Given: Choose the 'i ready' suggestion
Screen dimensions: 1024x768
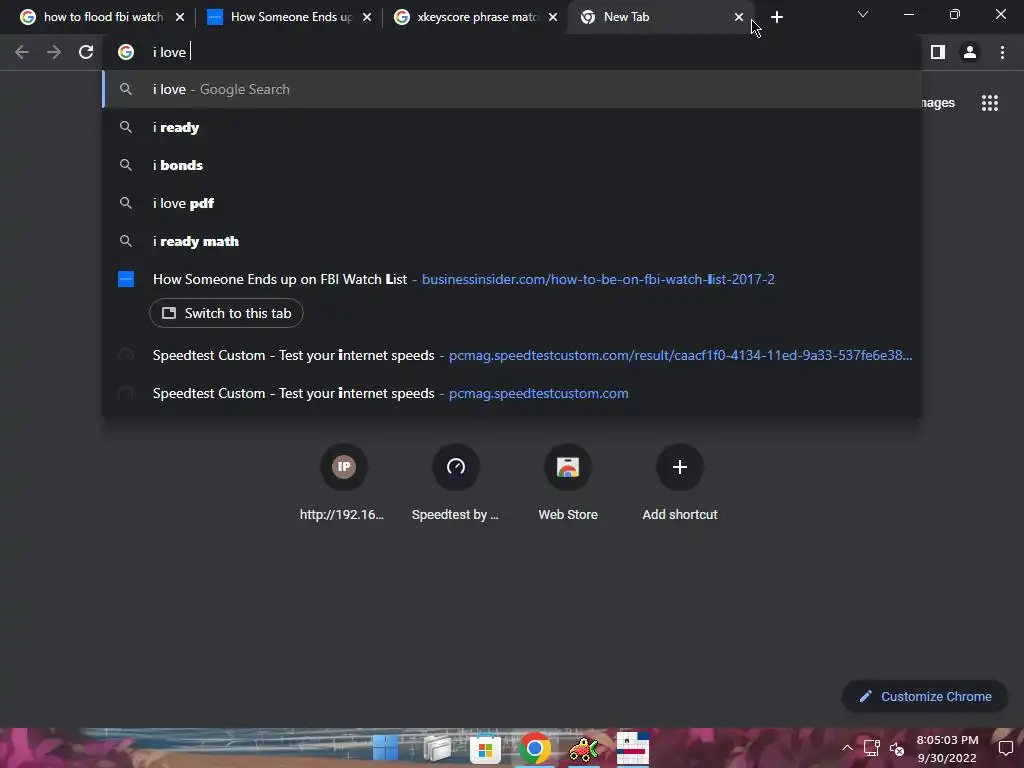Looking at the screenshot, I should 512,127.
